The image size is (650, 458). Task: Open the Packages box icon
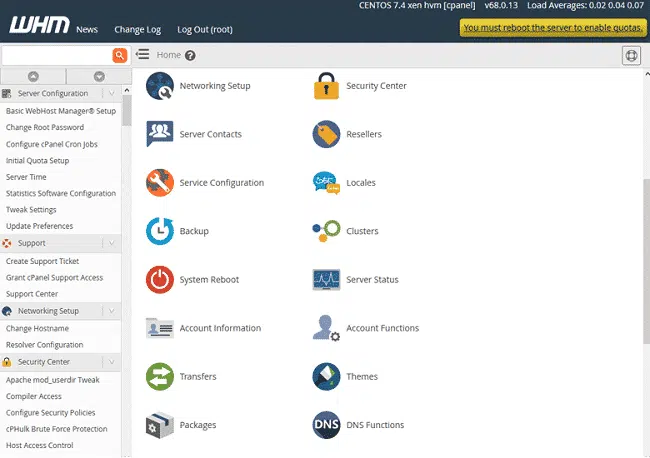[160, 425]
